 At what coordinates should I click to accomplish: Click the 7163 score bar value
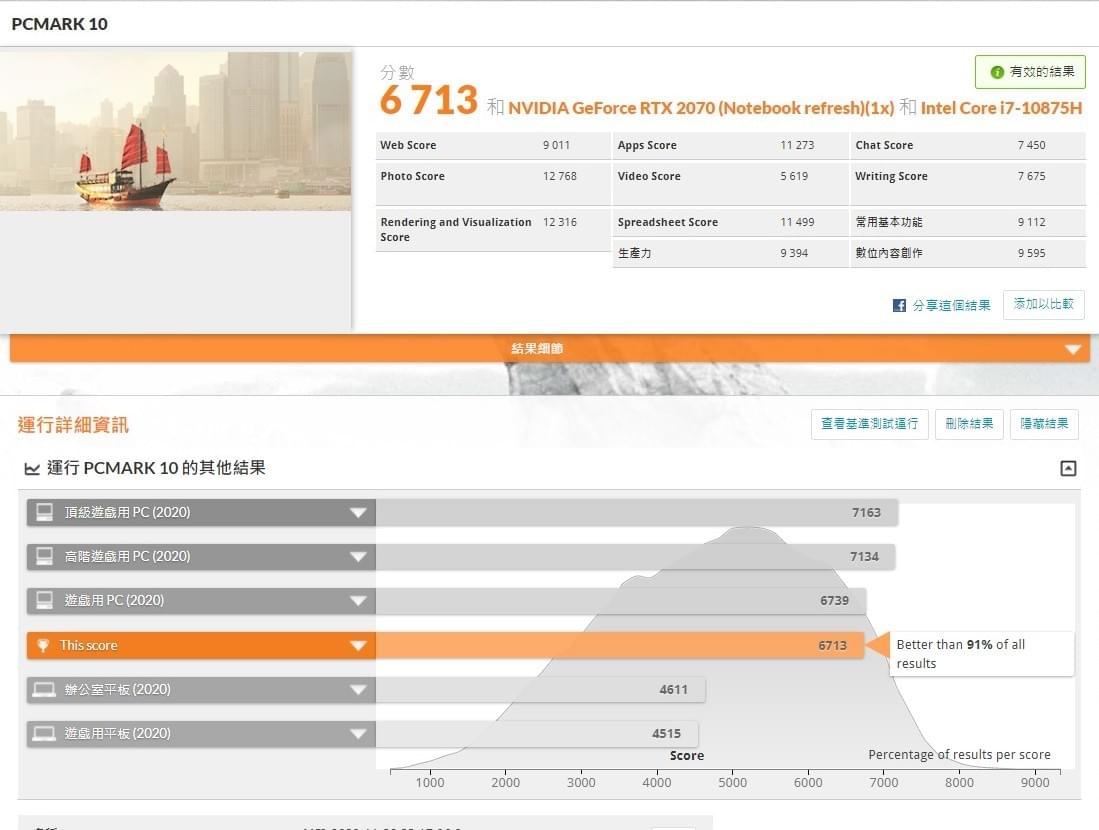pyautogui.click(x=866, y=512)
